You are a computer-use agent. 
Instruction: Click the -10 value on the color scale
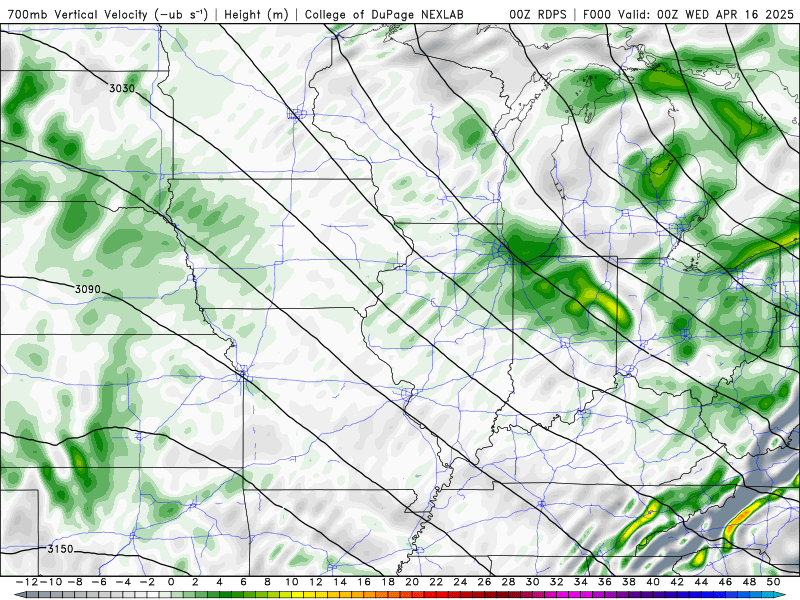(50, 582)
